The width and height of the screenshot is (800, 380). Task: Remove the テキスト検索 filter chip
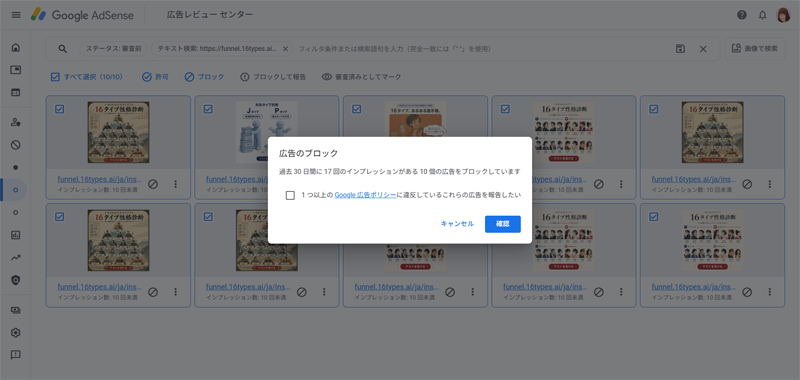point(285,49)
